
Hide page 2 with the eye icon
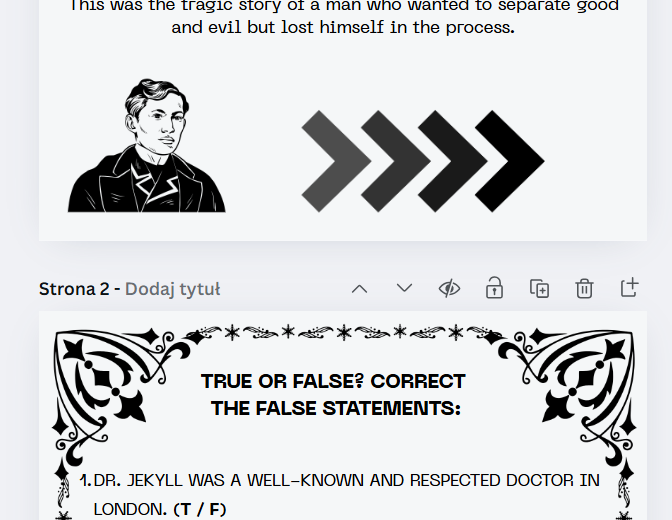449,288
